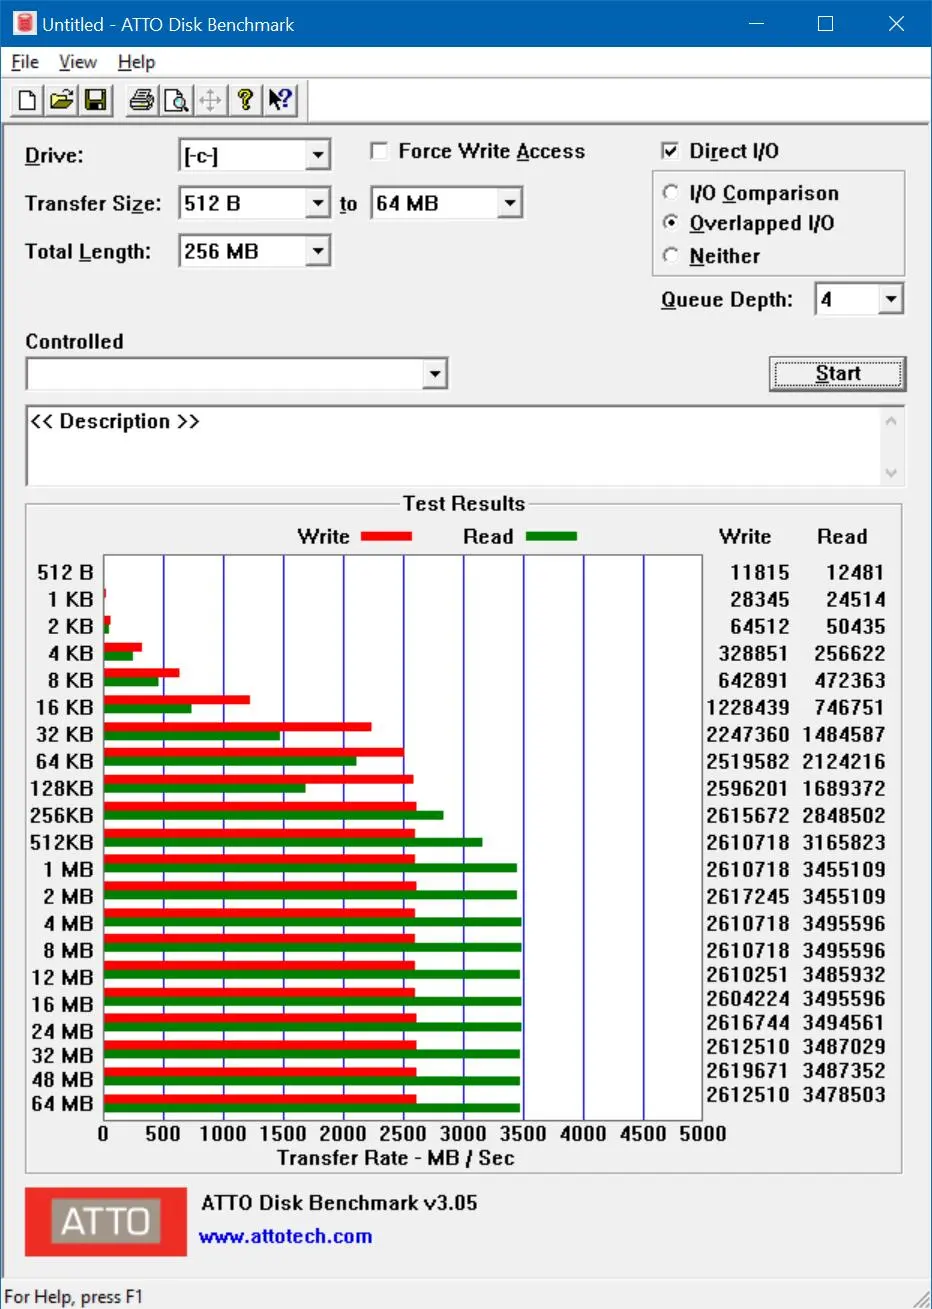Click the 16 KB read value 746751

tap(849, 708)
